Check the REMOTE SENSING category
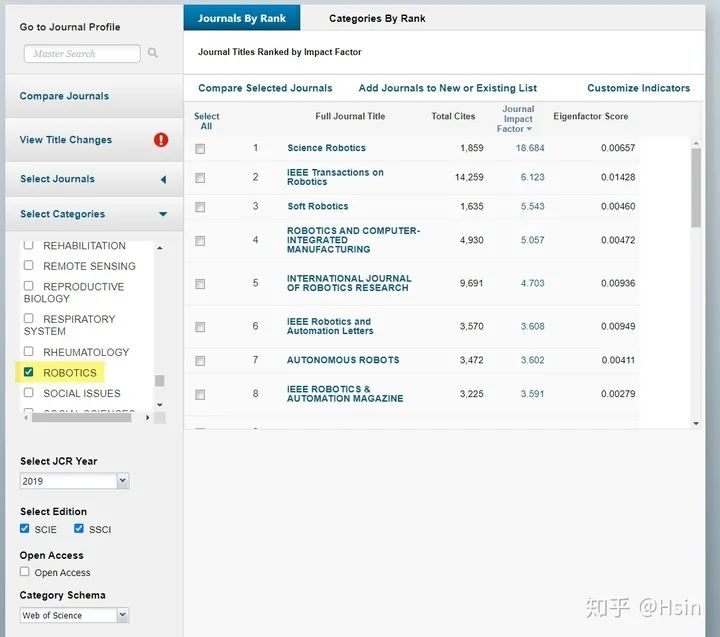The height and width of the screenshot is (637, 720). point(28,265)
